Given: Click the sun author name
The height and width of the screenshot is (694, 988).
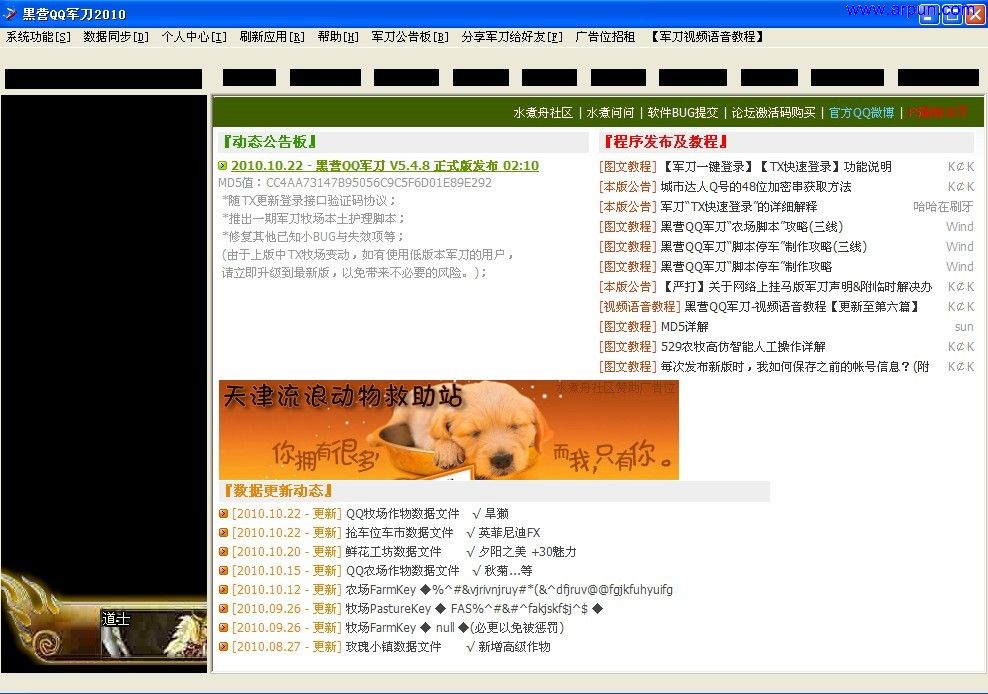Looking at the screenshot, I should tap(964, 327).
